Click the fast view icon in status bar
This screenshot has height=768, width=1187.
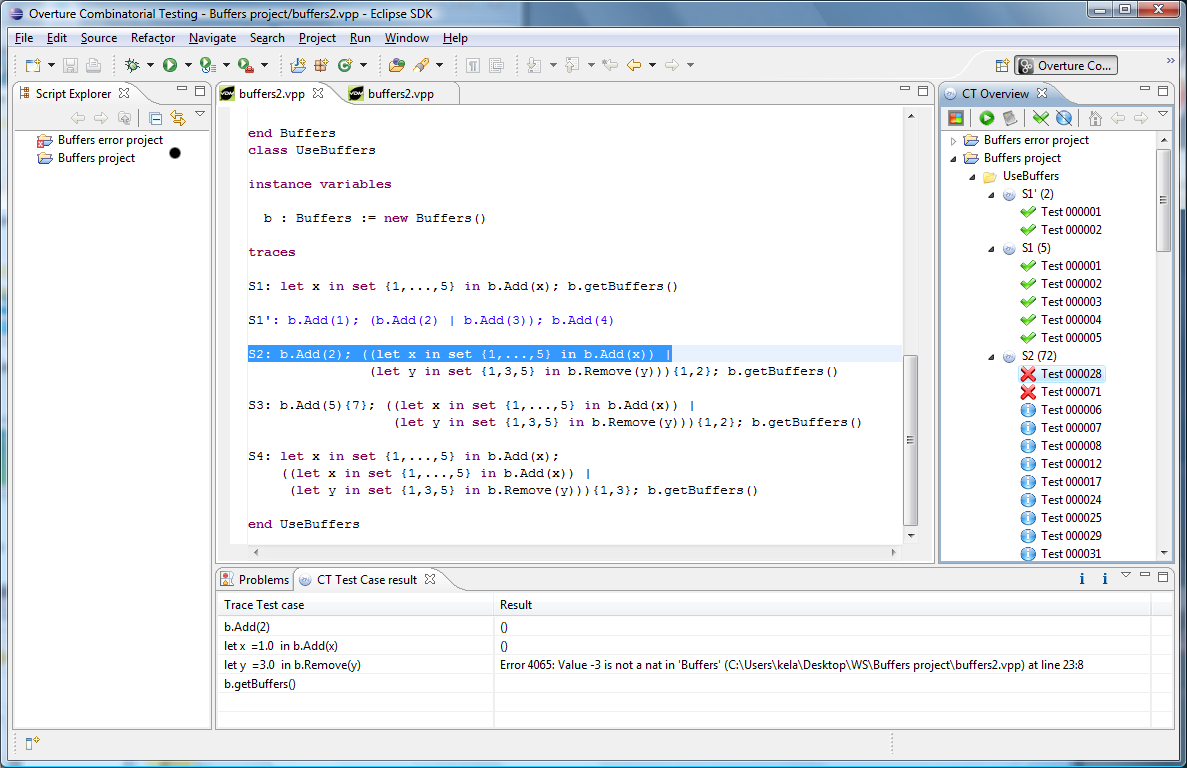tap(32, 743)
